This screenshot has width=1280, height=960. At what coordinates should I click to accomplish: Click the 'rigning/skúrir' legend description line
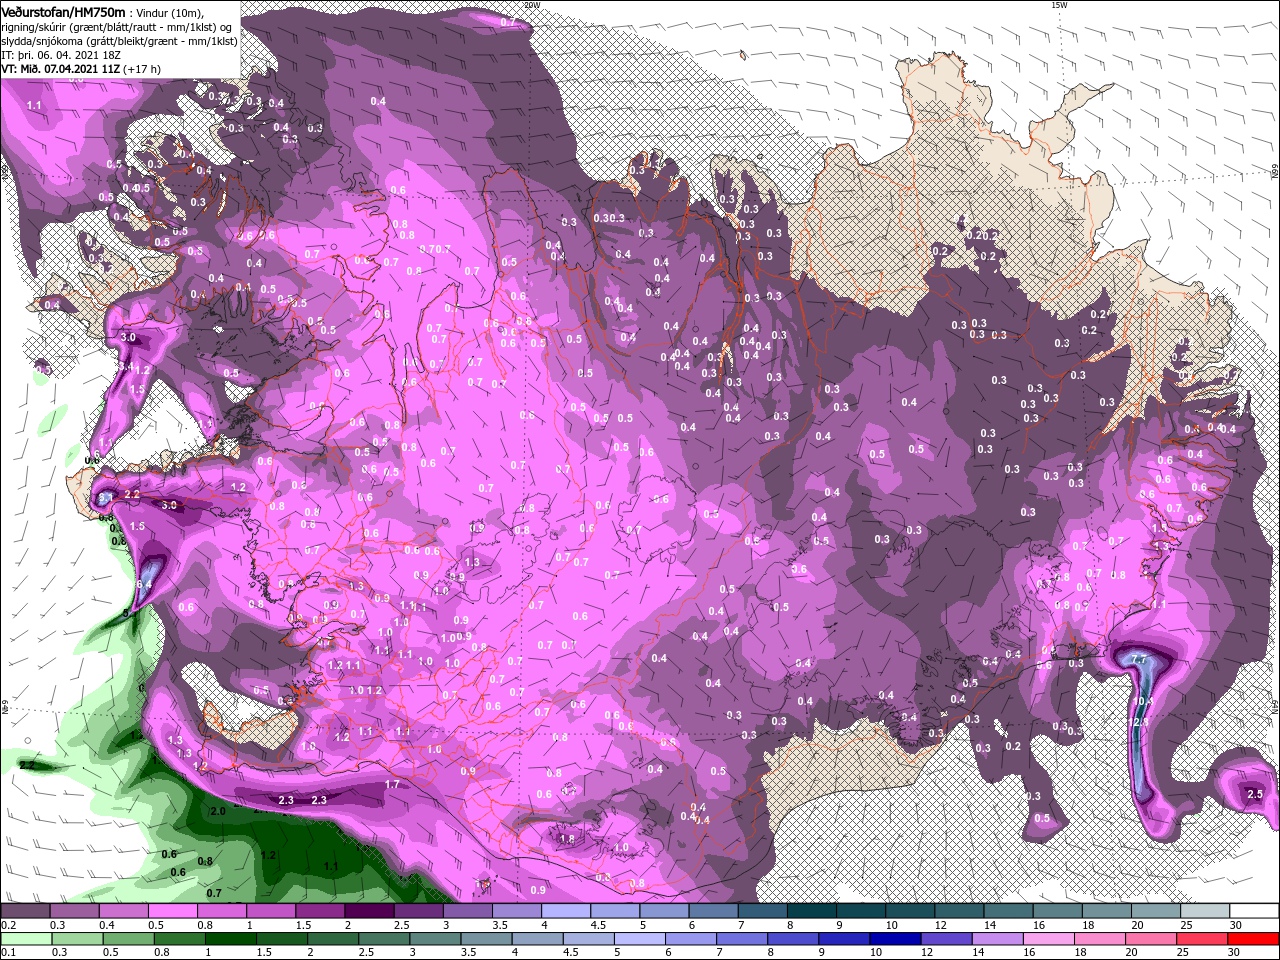point(118,27)
